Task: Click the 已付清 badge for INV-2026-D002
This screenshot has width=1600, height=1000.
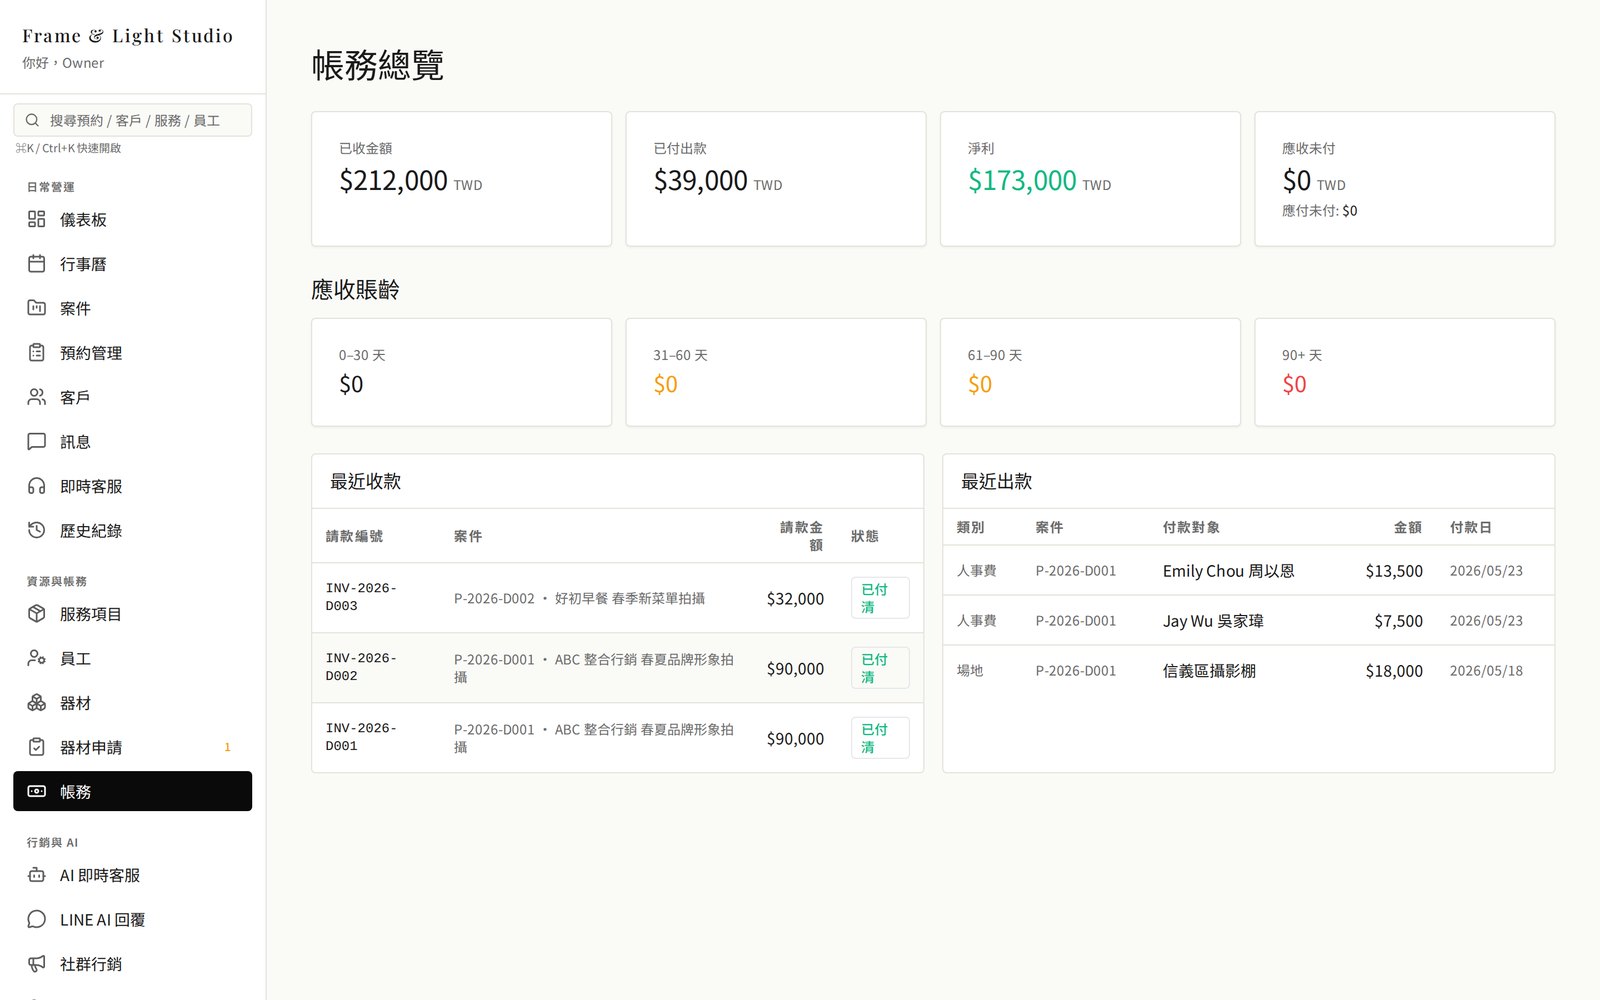Action: click(880, 668)
